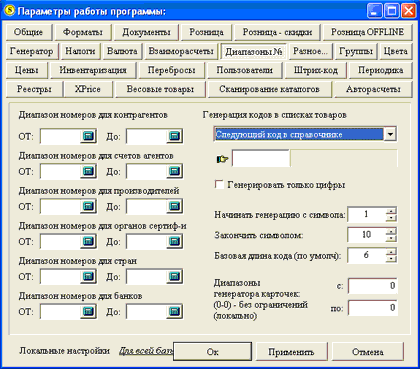This screenshot has height=369, width=420.
Task: Focus the card generator range 'с' field
Action: click(372, 286)
